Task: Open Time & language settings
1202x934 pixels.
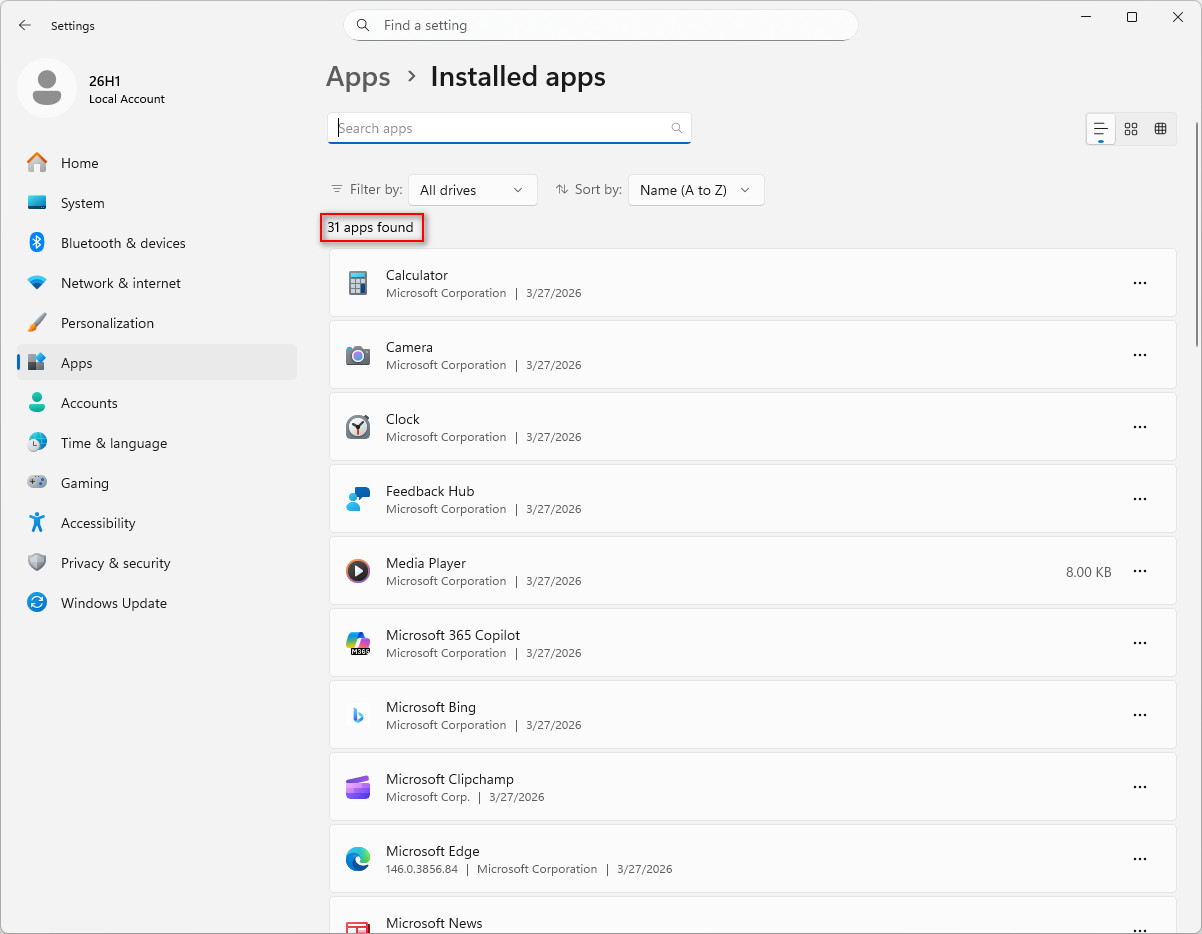Action: tap(157, 443)
